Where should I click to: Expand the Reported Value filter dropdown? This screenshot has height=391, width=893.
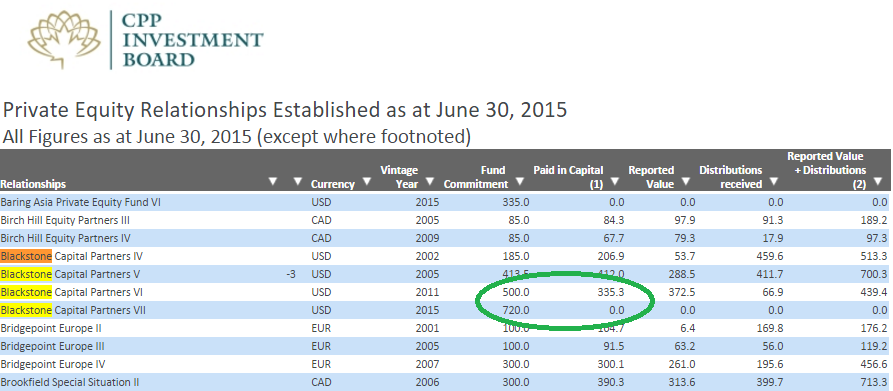click(x=685, y=183)
